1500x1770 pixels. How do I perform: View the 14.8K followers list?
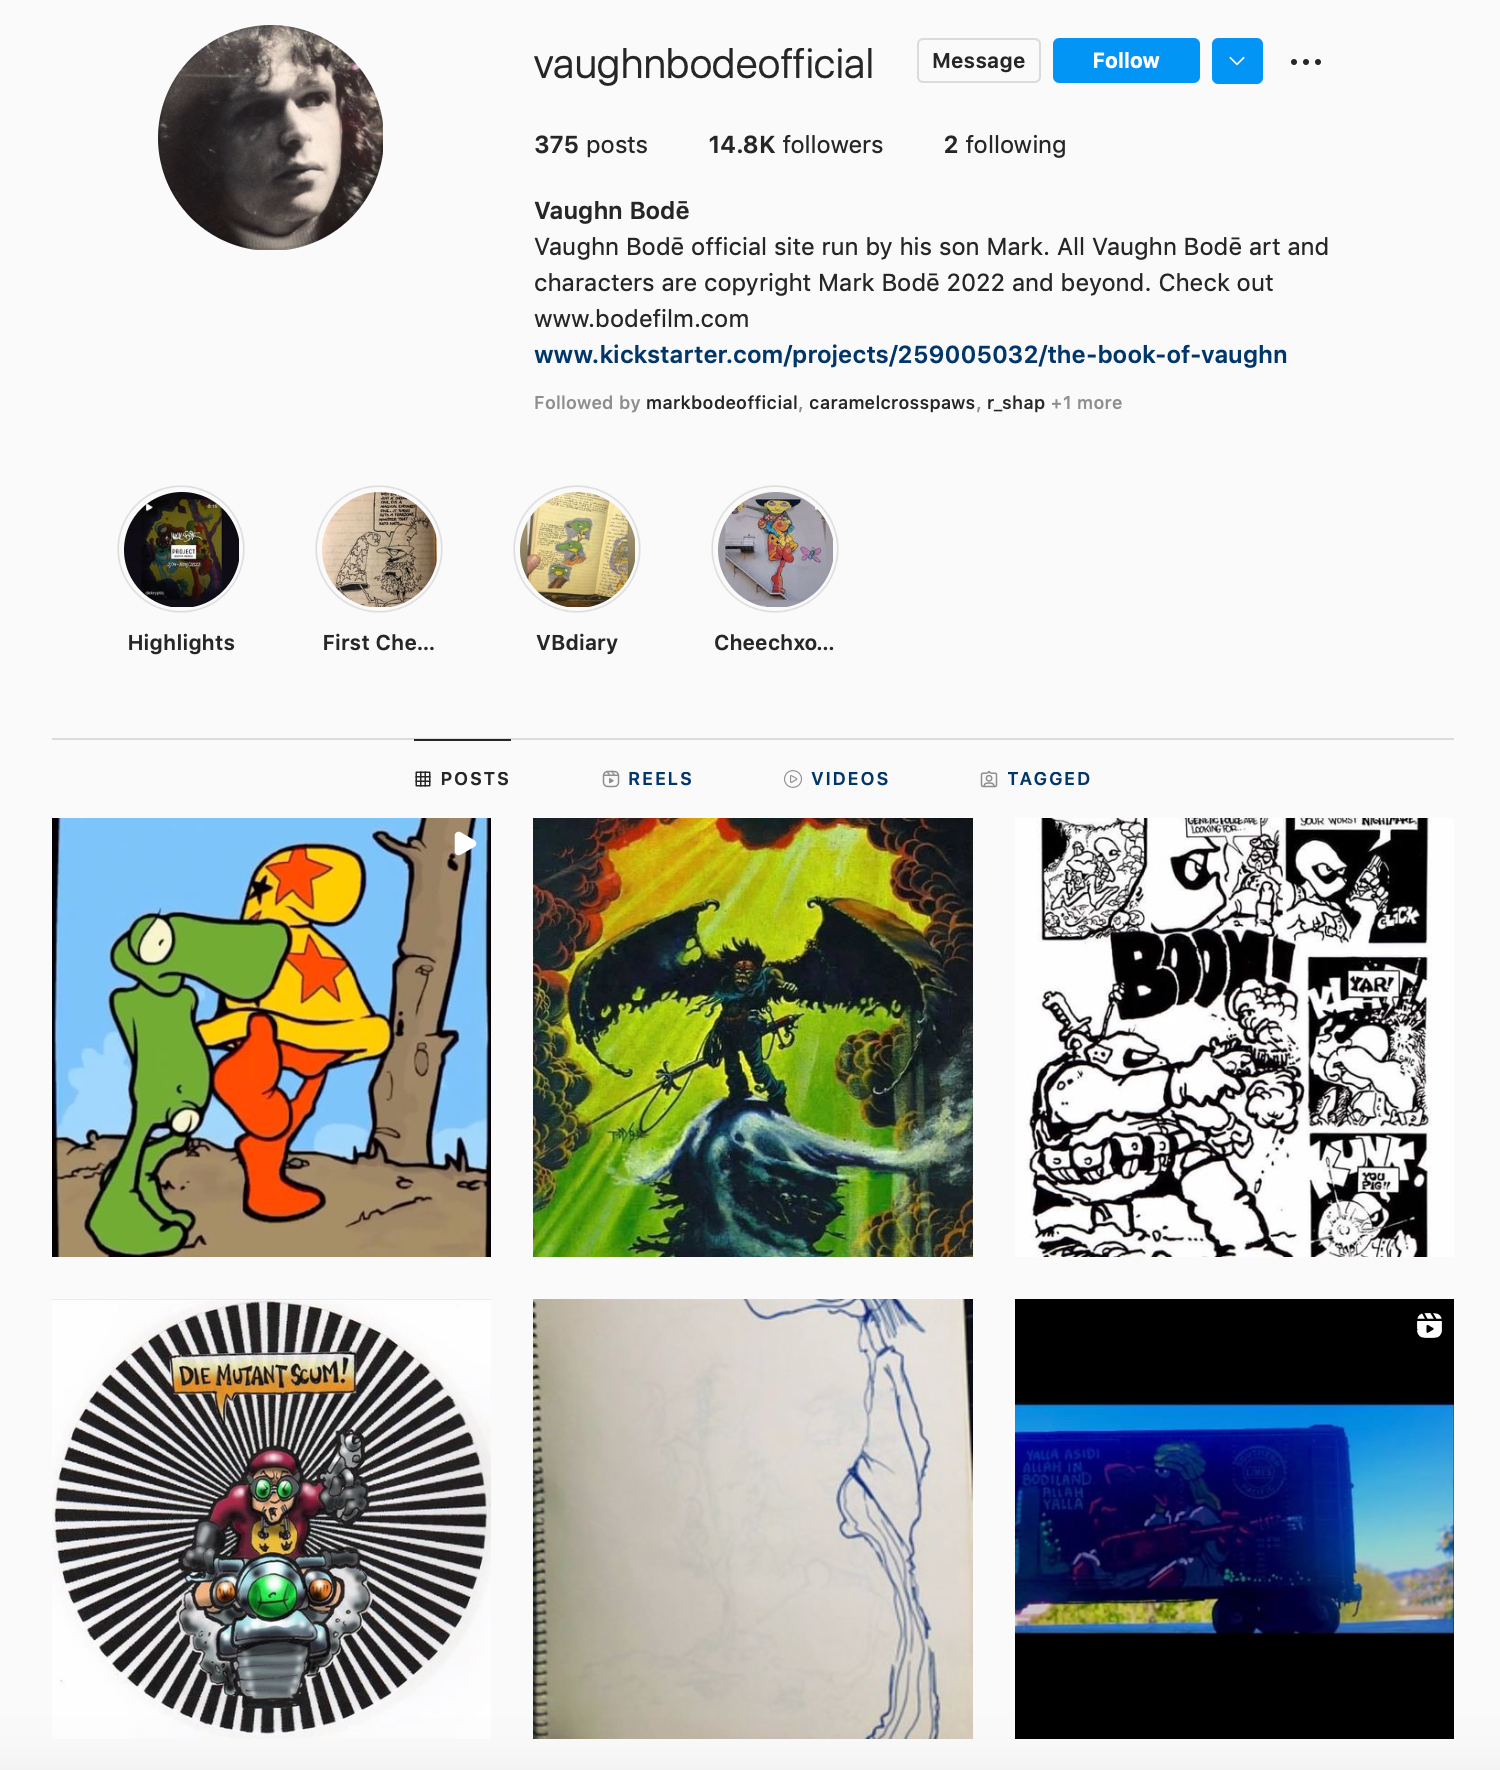point(795,145)
